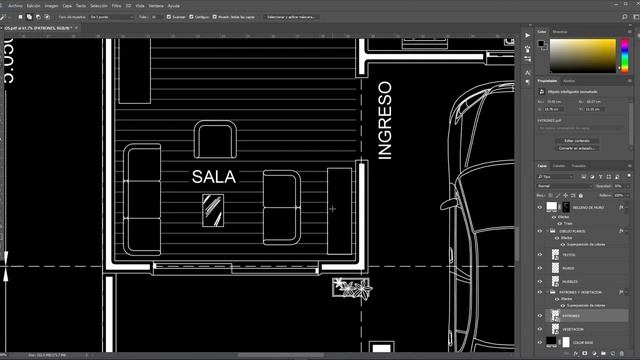Hide the TEXTOS layer
Image resolution: width=640 pixels, height=360 pixels.
540,254
